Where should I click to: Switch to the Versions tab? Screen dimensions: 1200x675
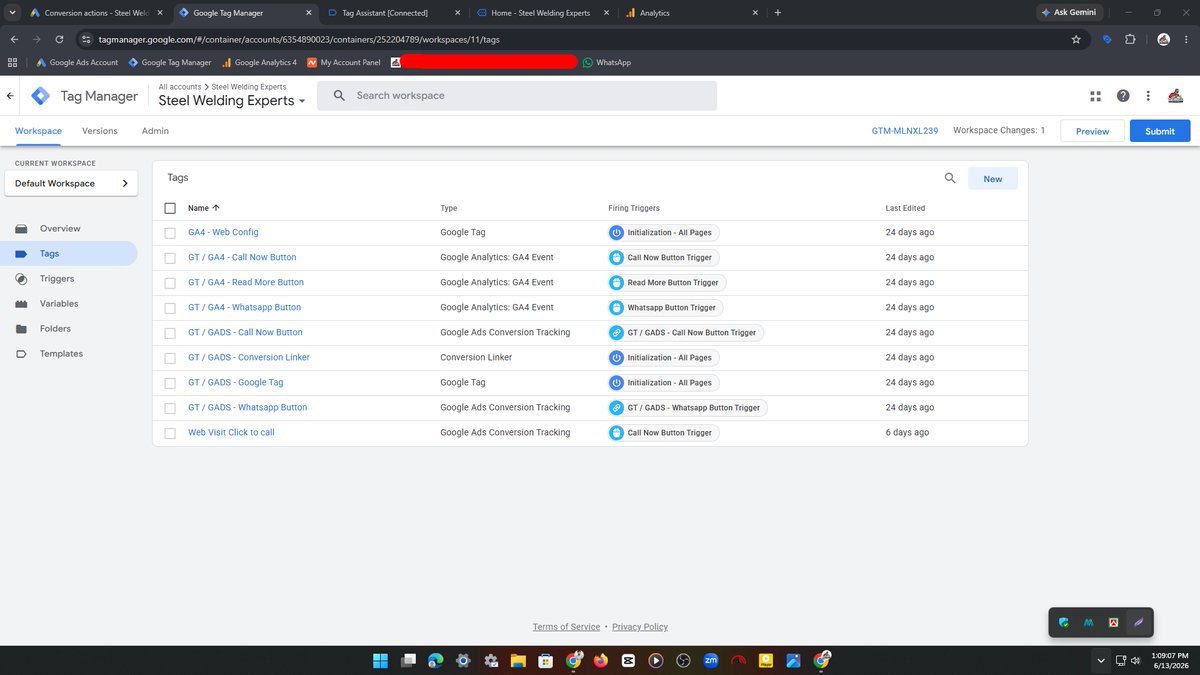point(100,131)
